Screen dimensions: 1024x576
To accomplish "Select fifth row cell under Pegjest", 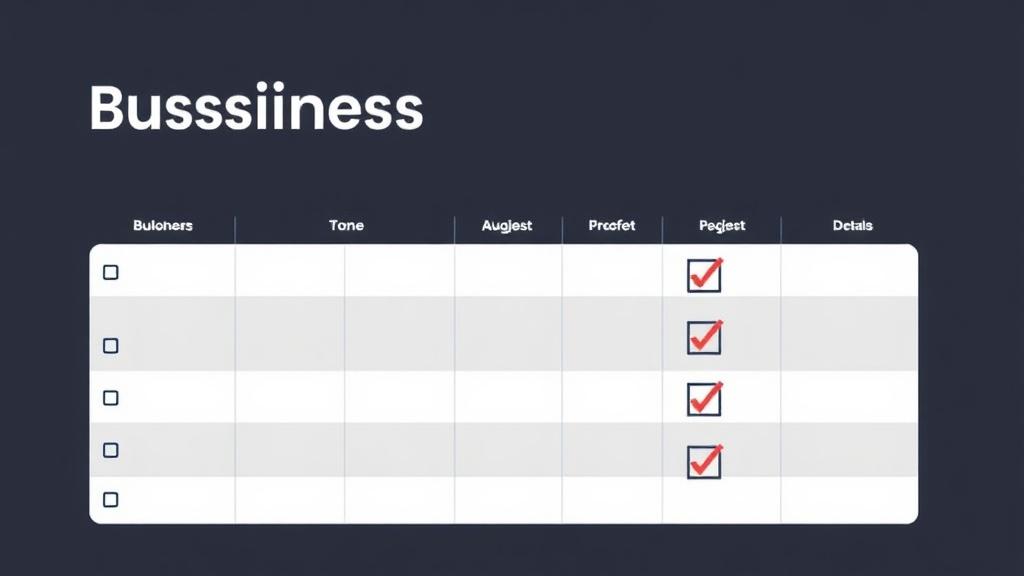I will pos(722,500).
